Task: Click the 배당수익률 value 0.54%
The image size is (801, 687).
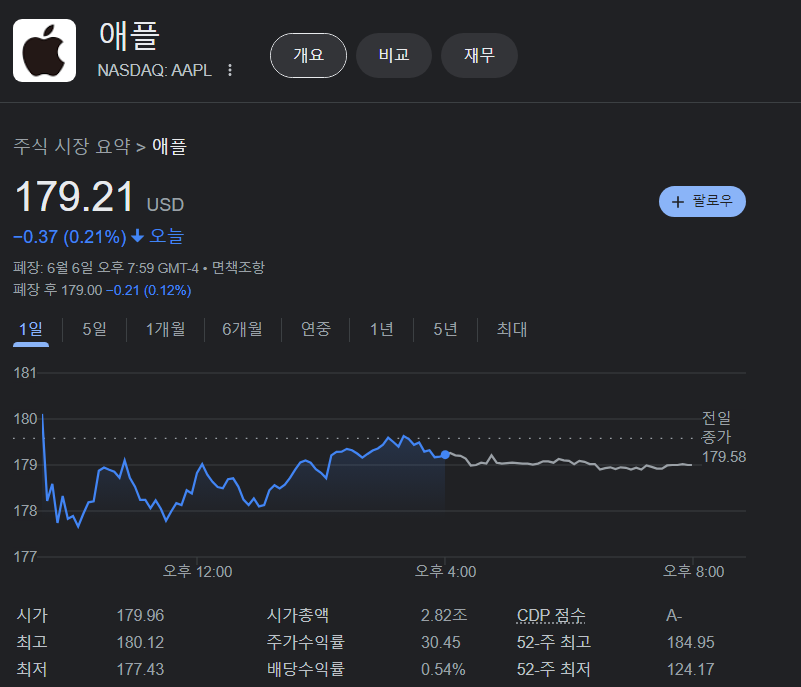Action: point(443,670)
